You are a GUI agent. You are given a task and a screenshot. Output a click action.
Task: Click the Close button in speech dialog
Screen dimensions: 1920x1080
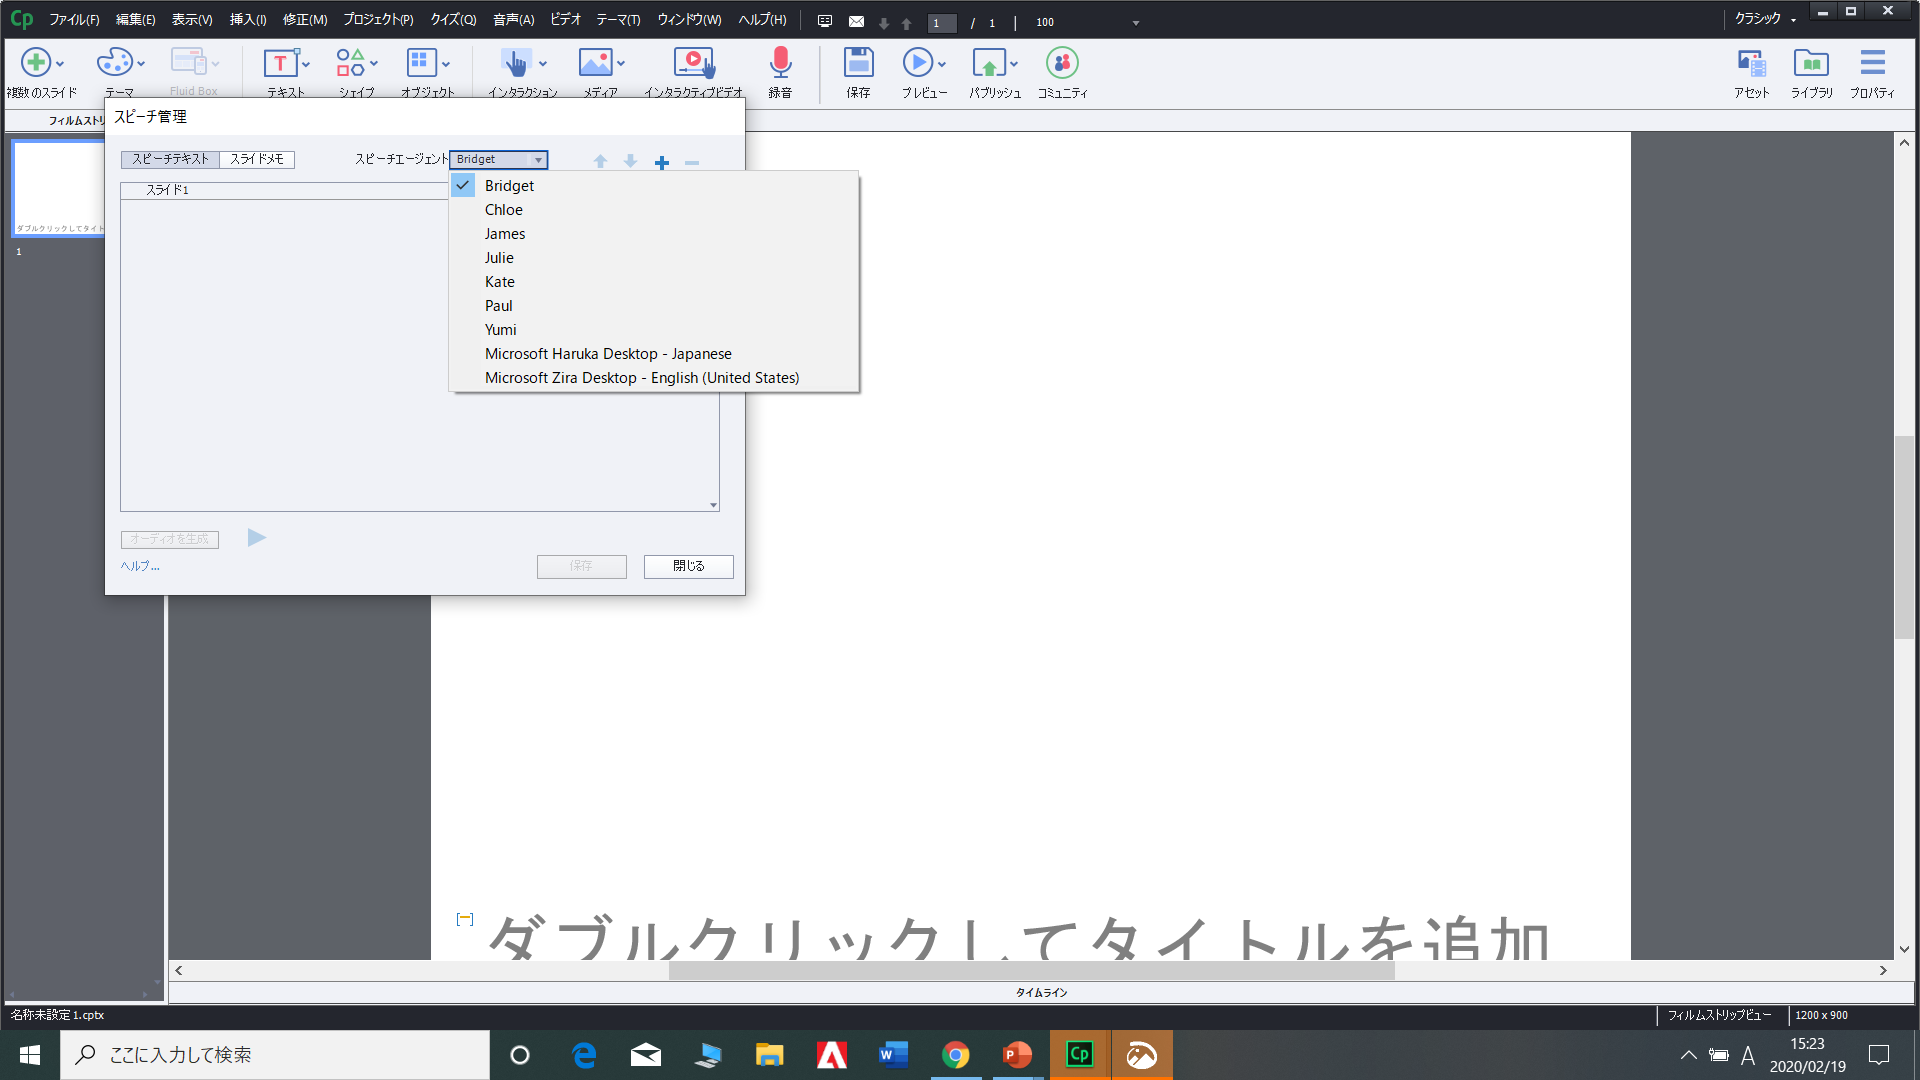pyautogui.click(x=688, y=566)
